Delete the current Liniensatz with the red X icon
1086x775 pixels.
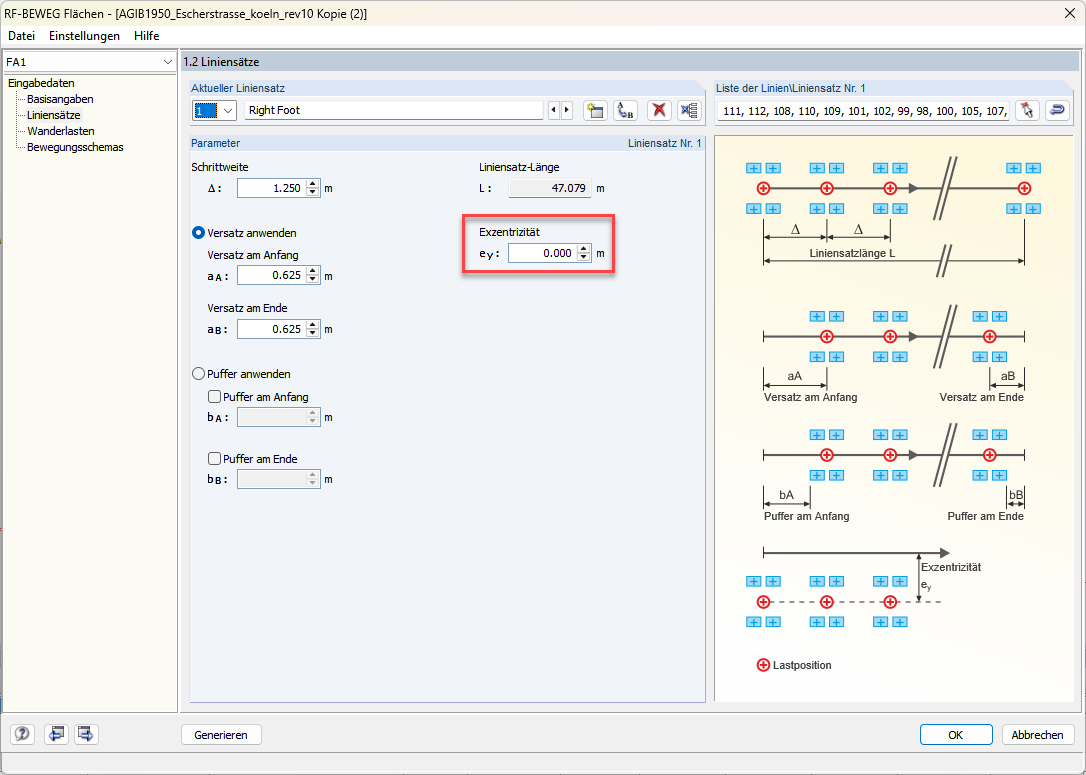point(658,110)
